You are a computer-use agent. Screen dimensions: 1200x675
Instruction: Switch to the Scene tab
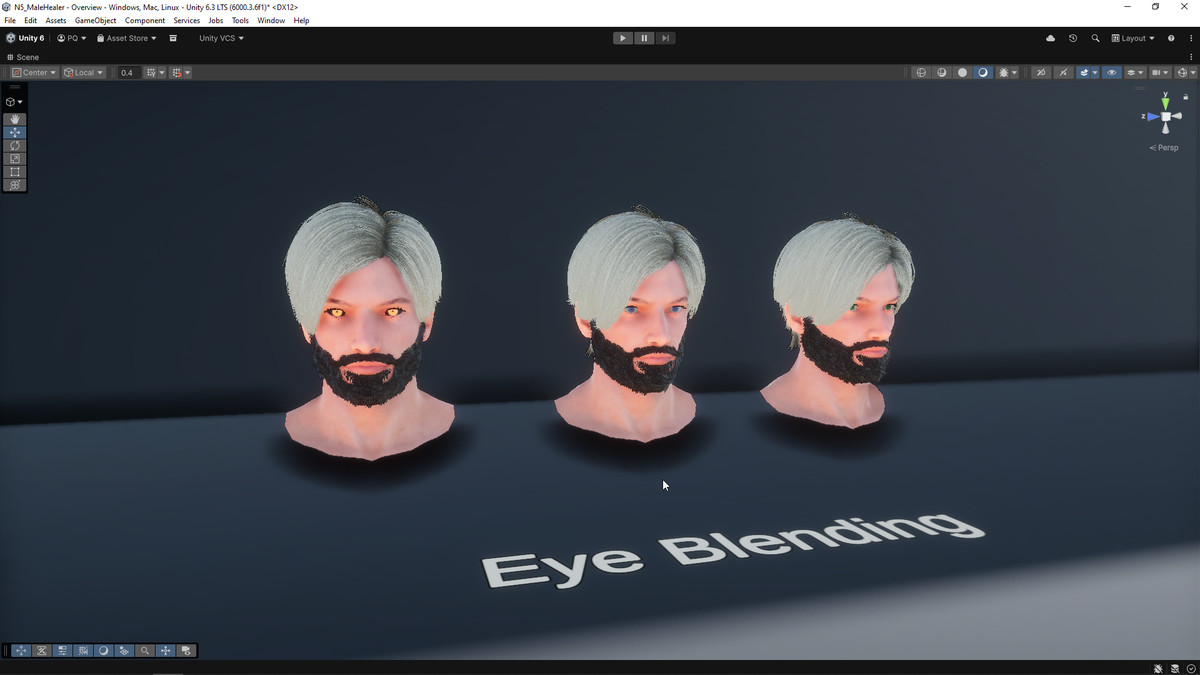pyautogui.click(x=23, y=57)
